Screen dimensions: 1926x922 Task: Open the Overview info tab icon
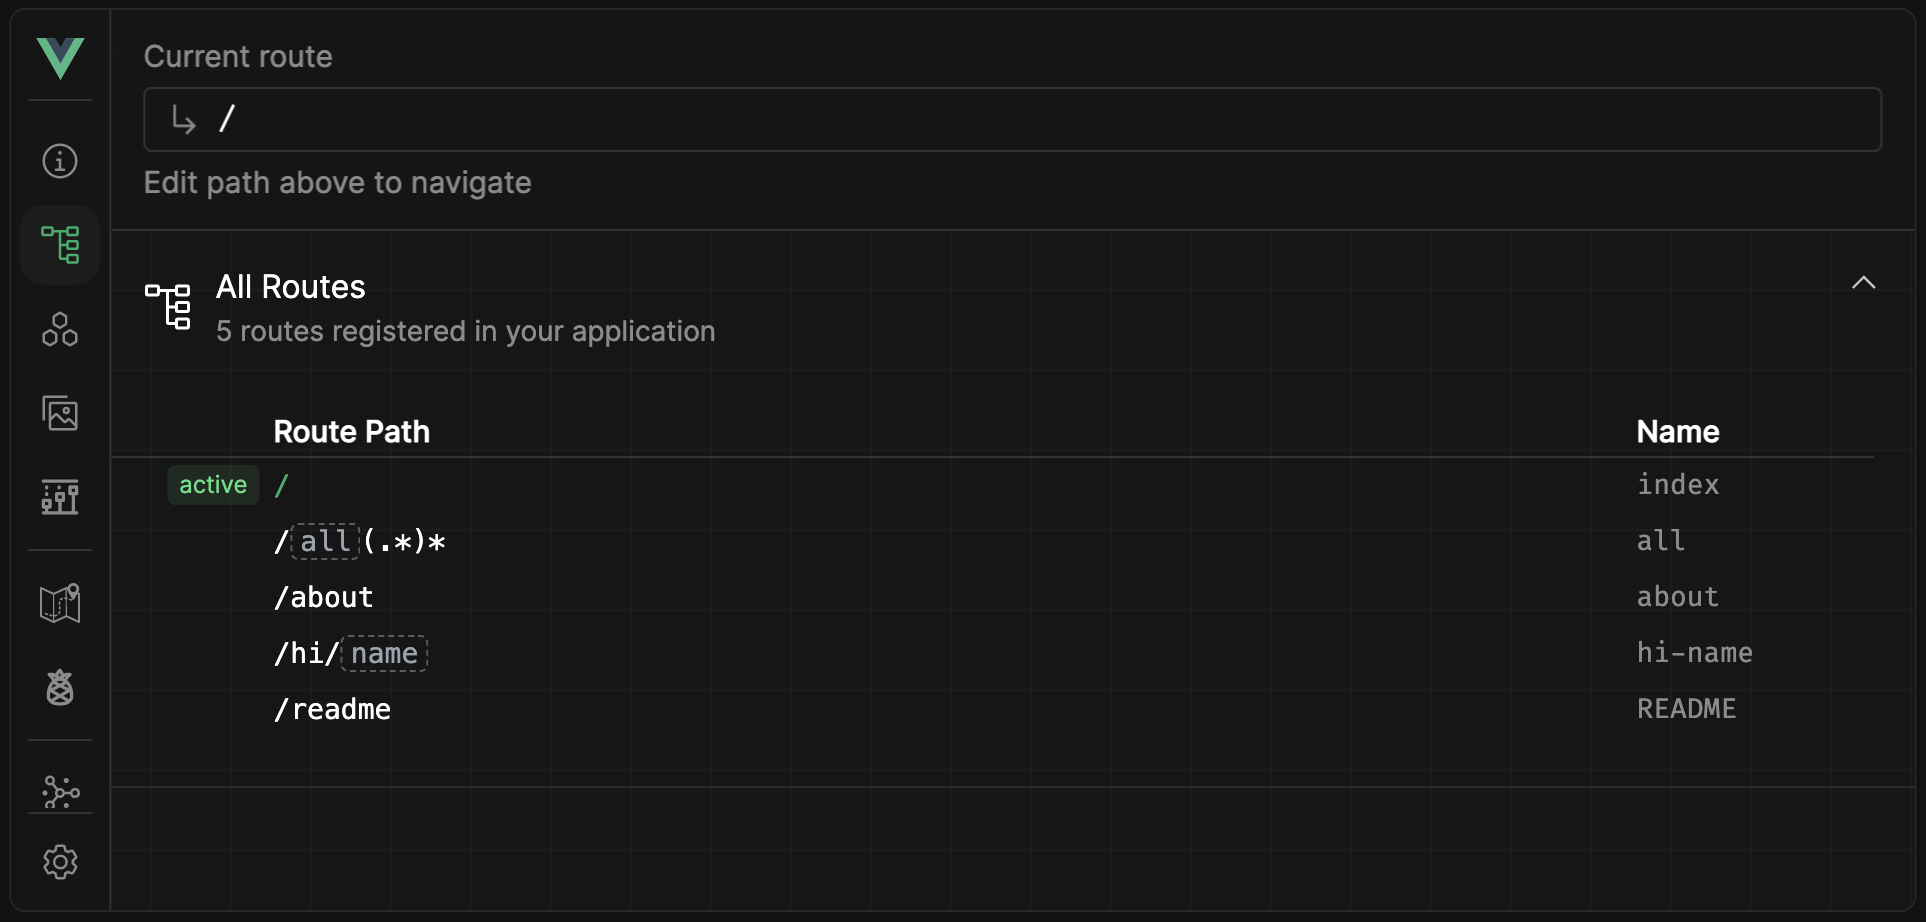60,161
